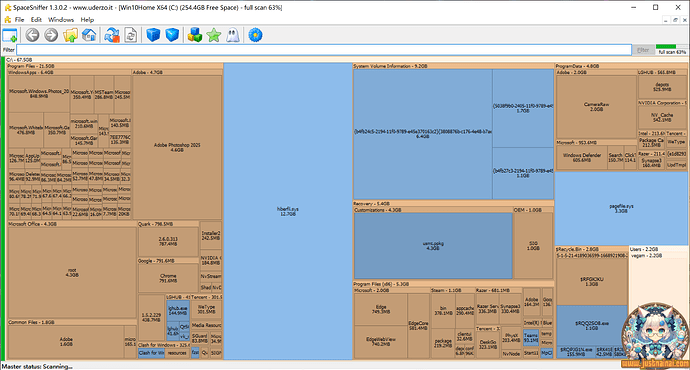Go forward with the right arrow icon

pyautogui.click(x=51, y=35)
